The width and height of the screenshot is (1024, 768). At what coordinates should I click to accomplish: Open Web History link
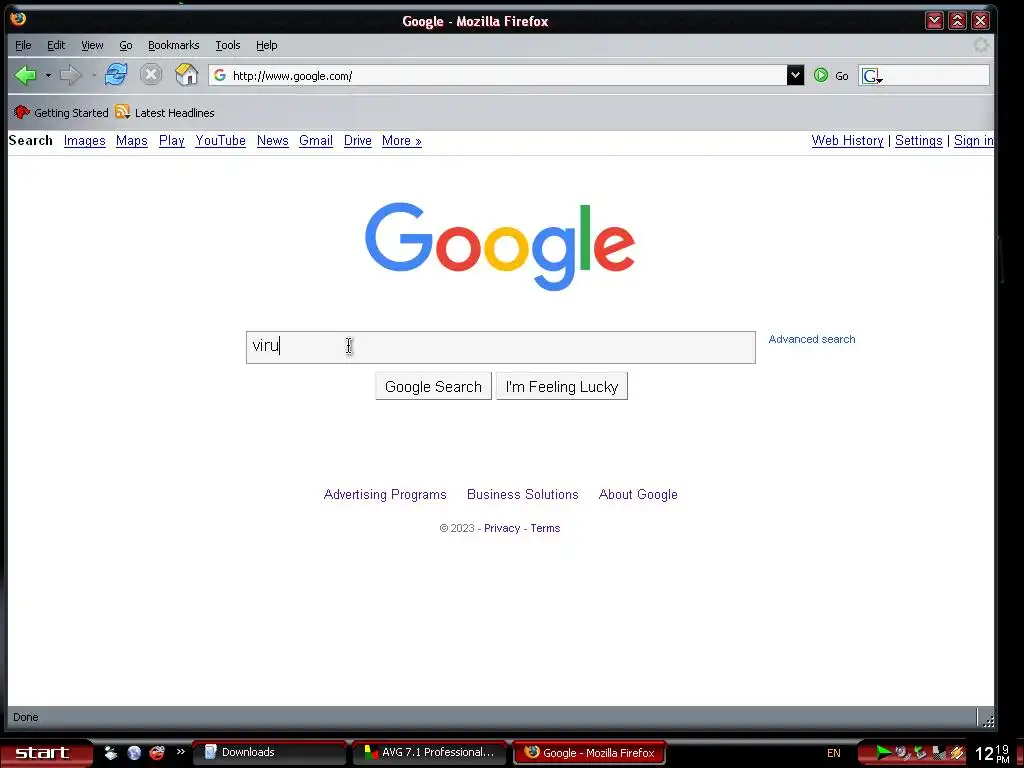click(847, 140)
